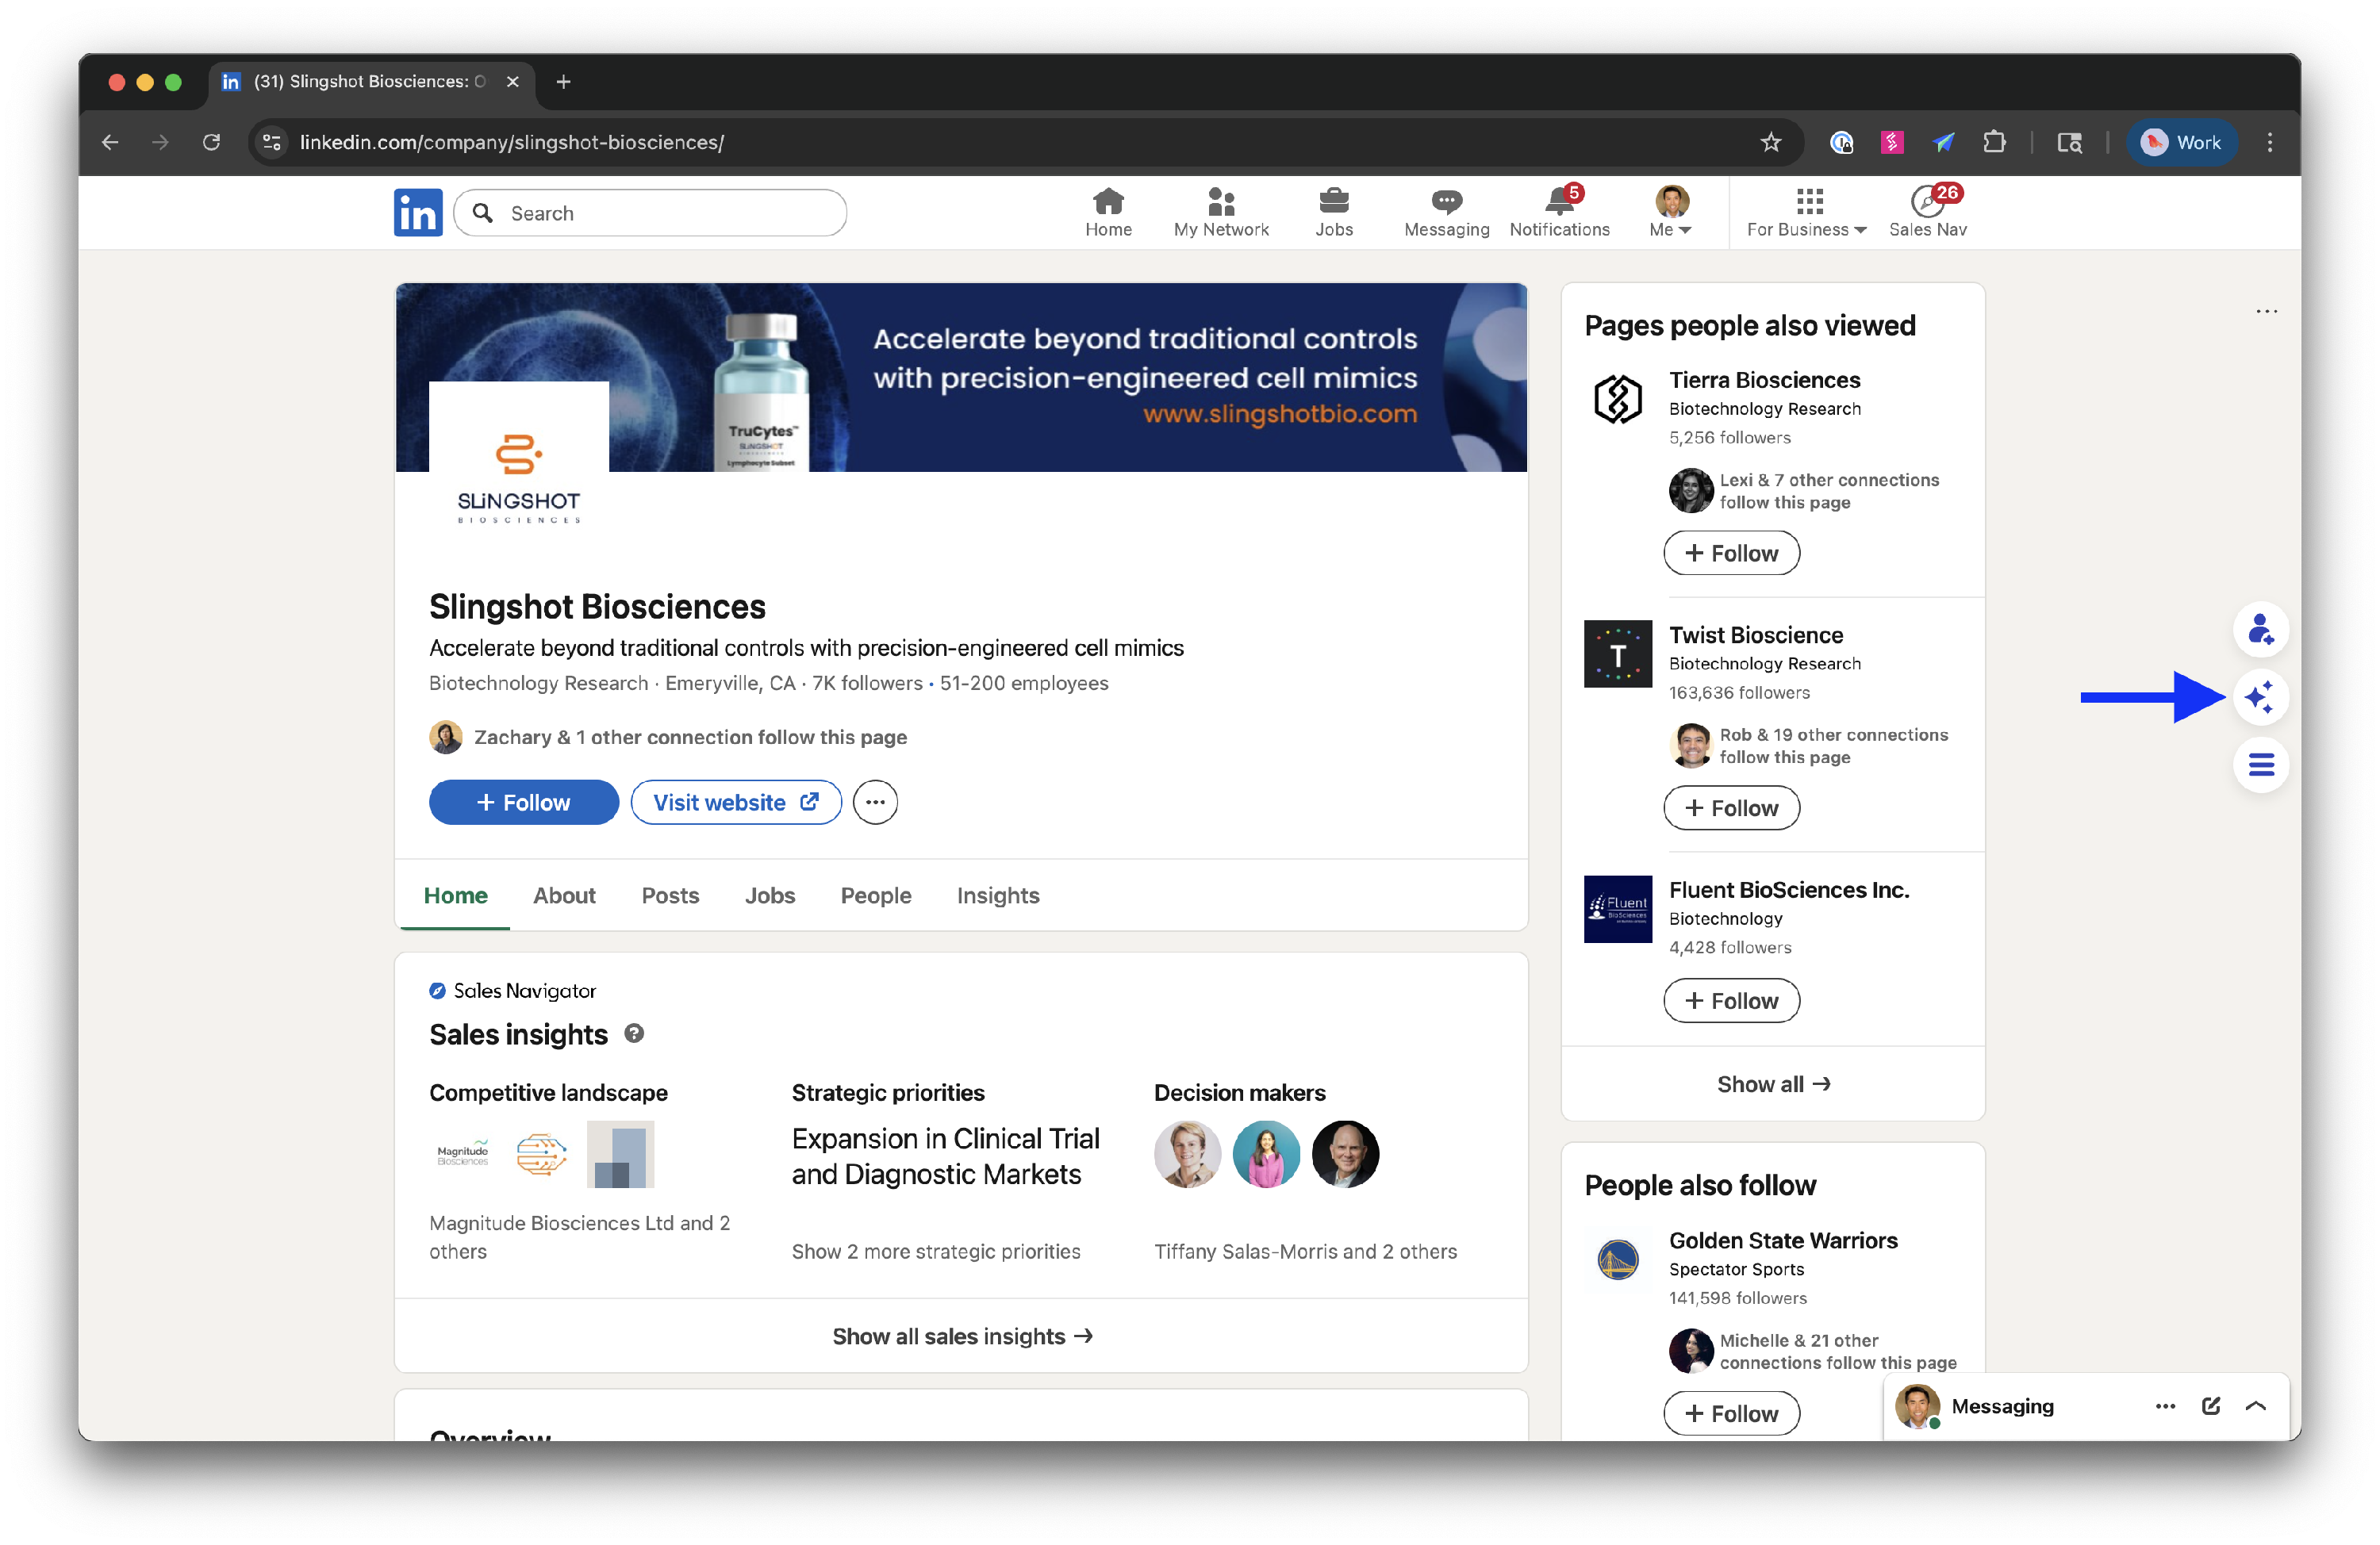Open the Insights tab
2380x1545 pixels.
tap(997, 895)
